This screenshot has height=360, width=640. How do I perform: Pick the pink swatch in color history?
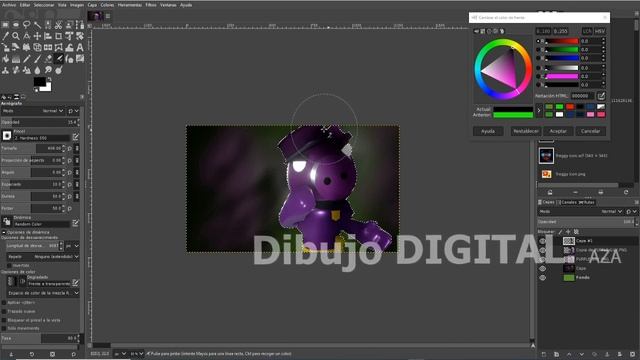(590, 115)
